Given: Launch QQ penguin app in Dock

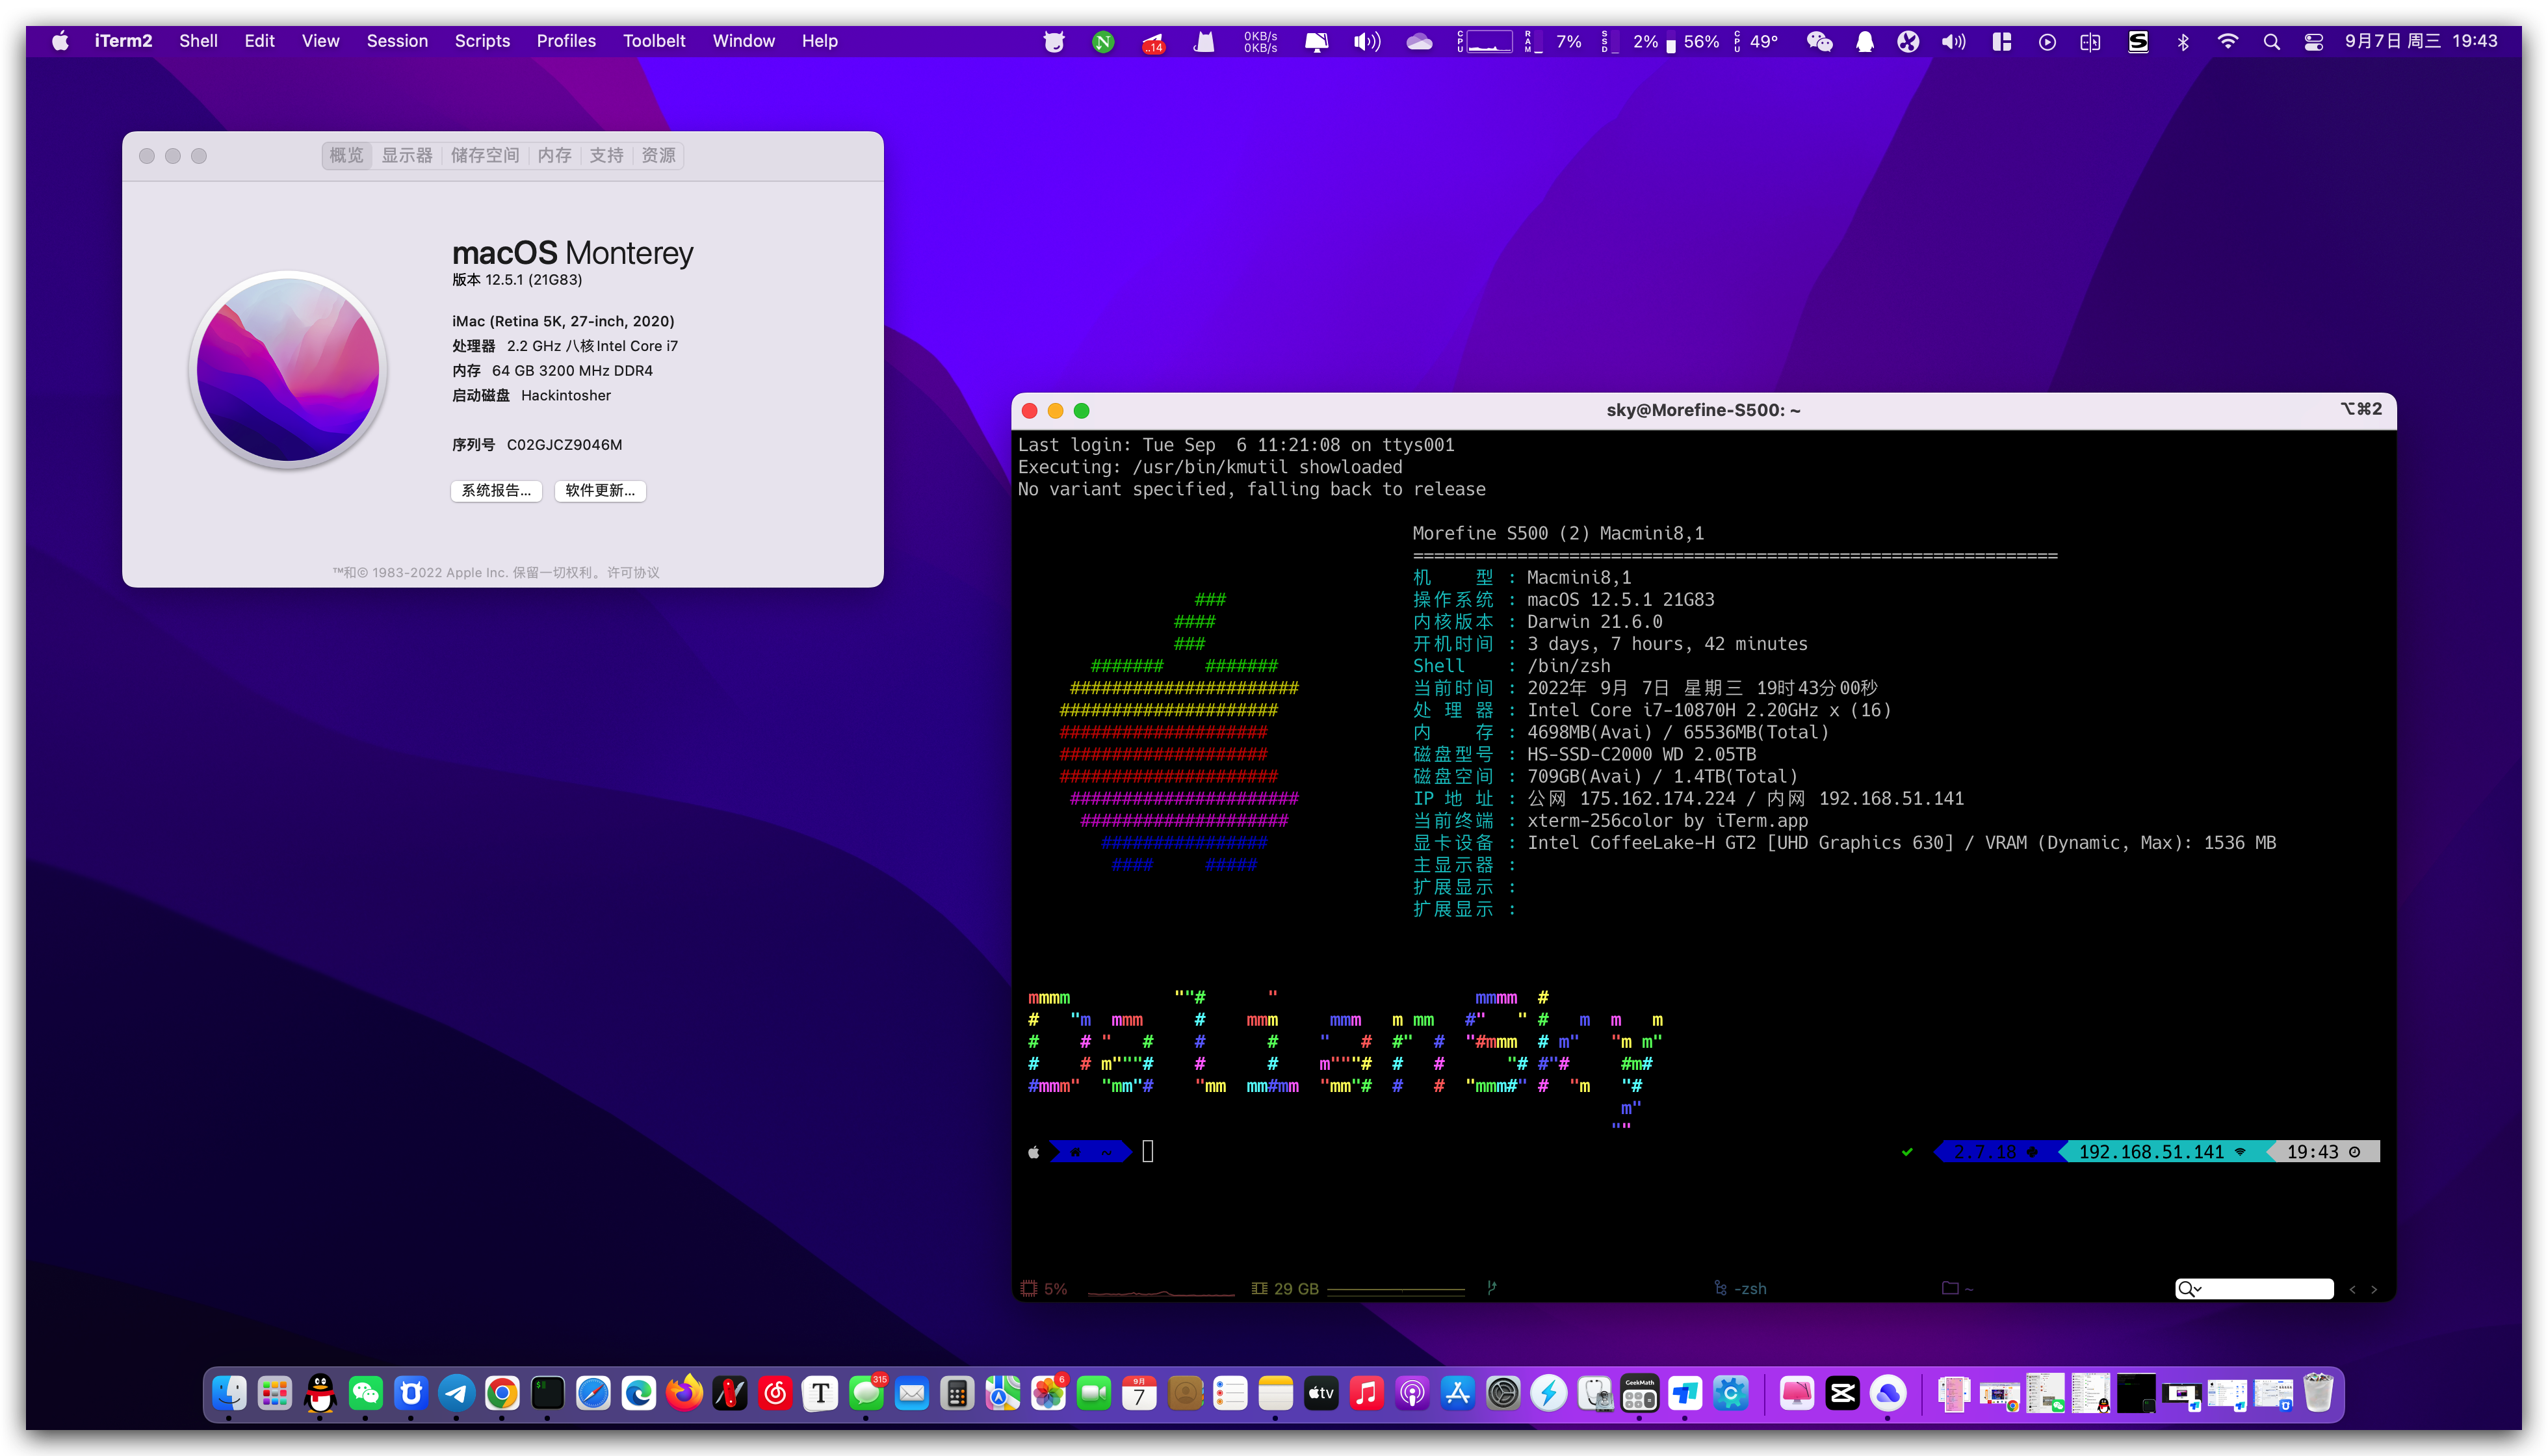Looking at the screenshot, I should 320,1393.
